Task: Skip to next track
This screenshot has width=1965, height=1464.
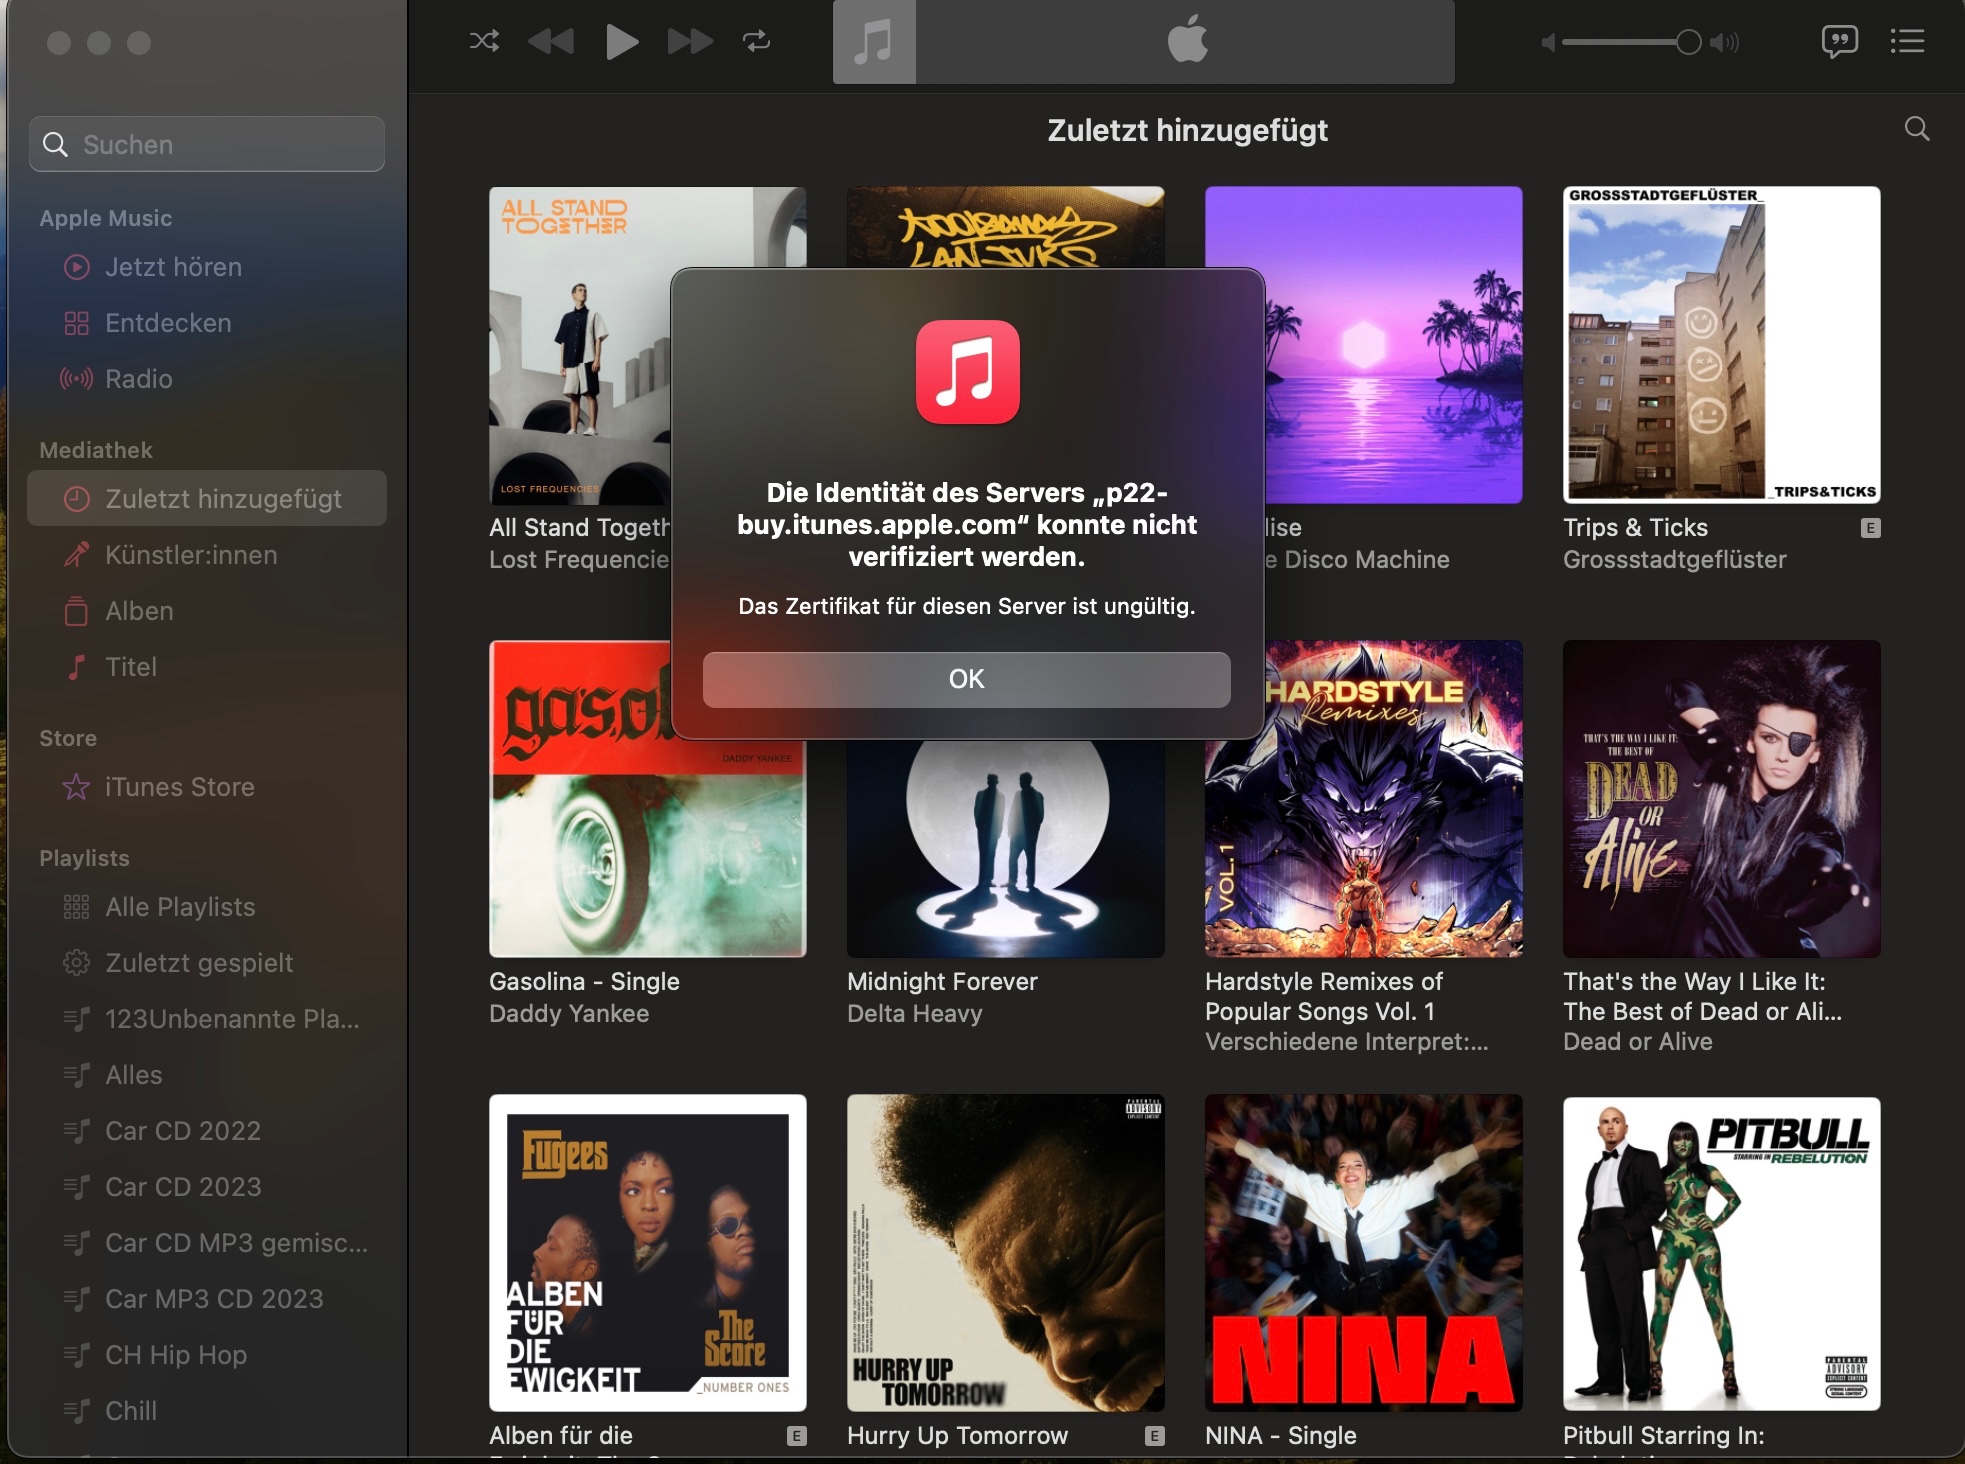Action: click(x=690, y=41)
